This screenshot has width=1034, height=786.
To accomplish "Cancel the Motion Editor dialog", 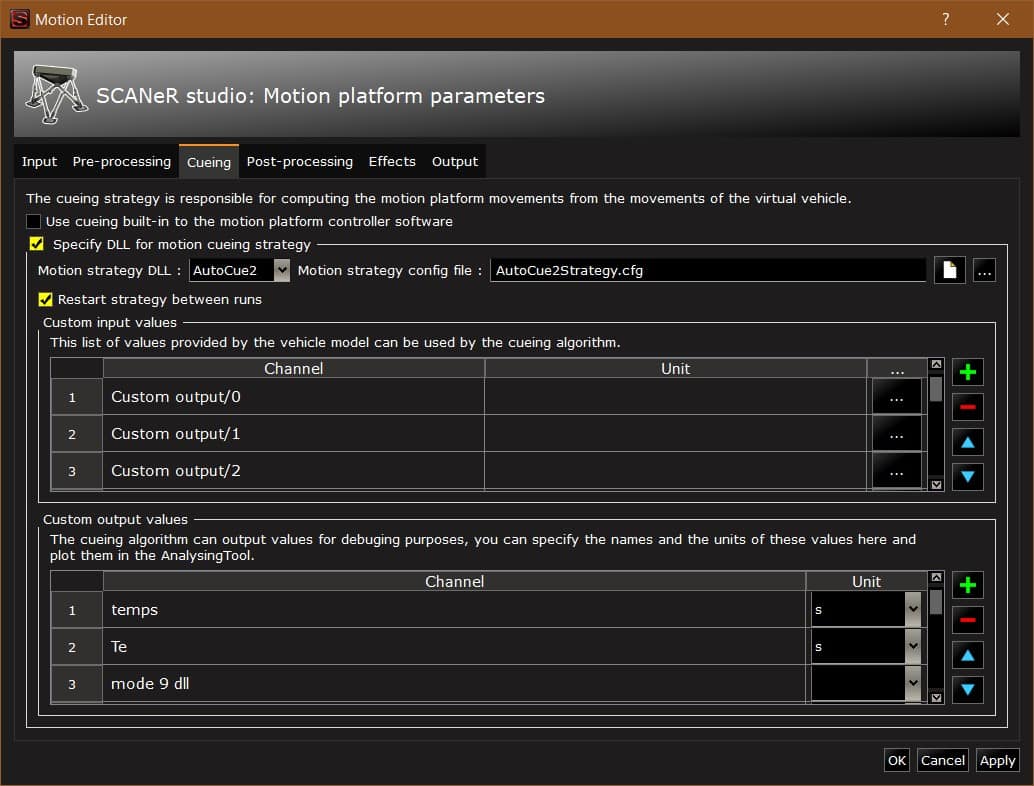I will (942, 760).
